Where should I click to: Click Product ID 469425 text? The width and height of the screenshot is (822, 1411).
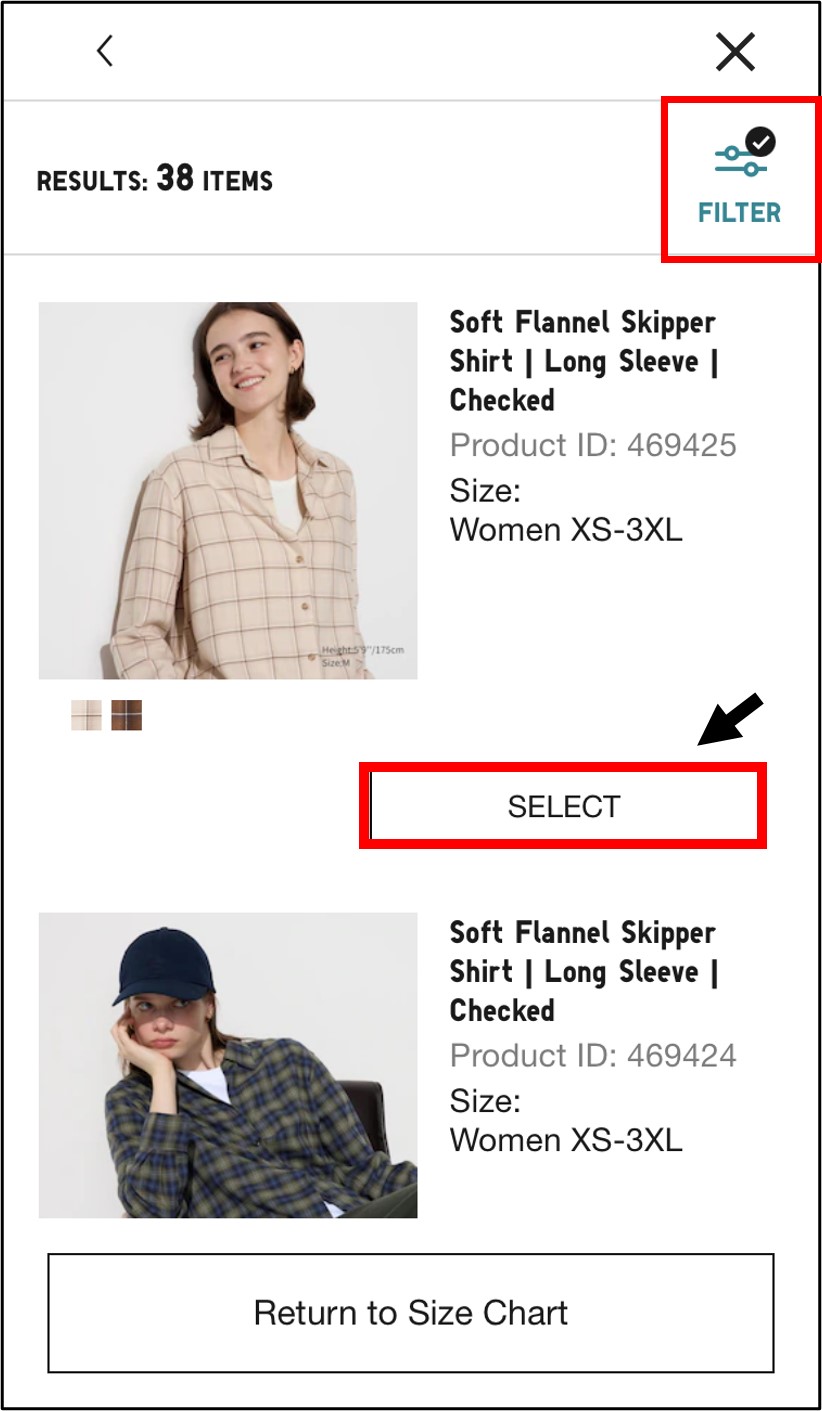click(x=593, y=445)
